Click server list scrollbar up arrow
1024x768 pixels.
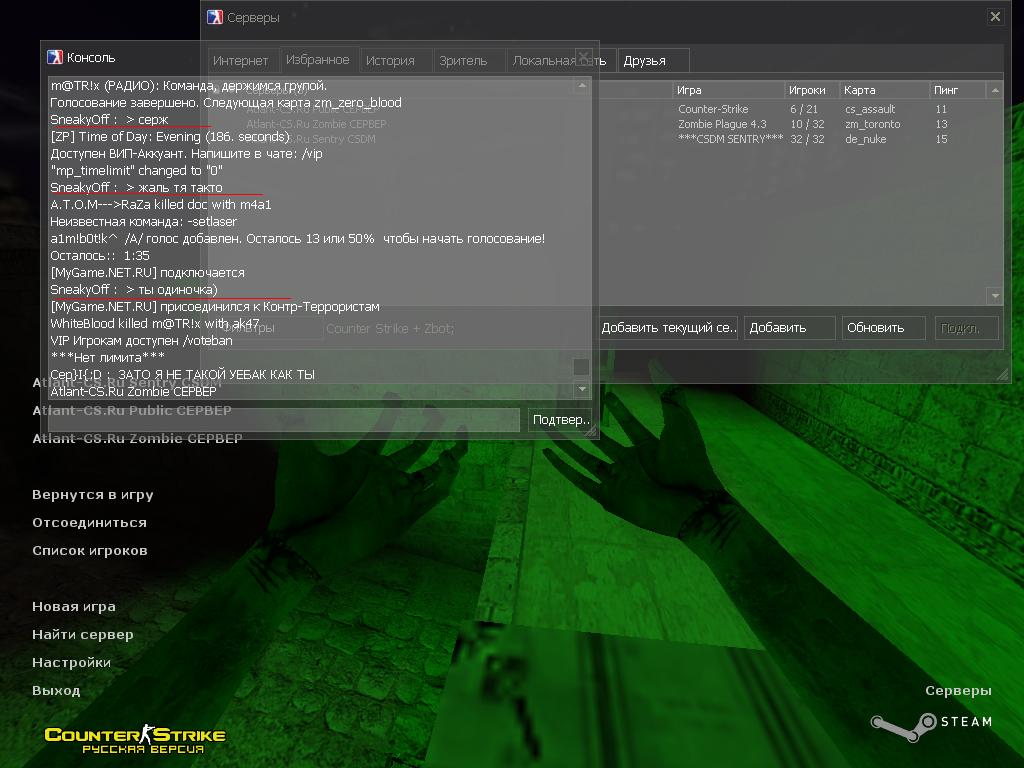coord(995,90)
